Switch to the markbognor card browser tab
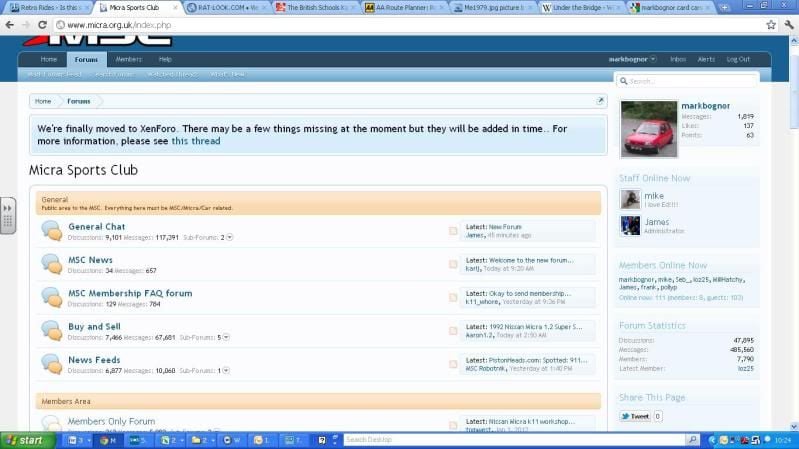Image resolution: width=799 pixels, height=449 pixels. [x=671, y=8]
